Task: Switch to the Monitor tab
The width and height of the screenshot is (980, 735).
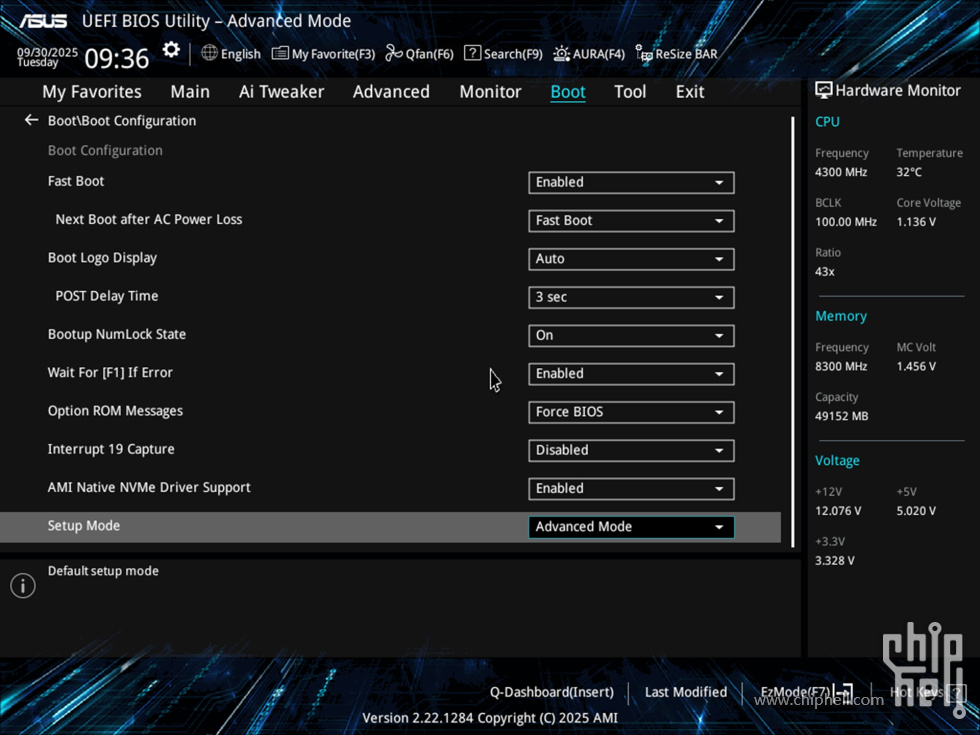Action: (490, 91)
